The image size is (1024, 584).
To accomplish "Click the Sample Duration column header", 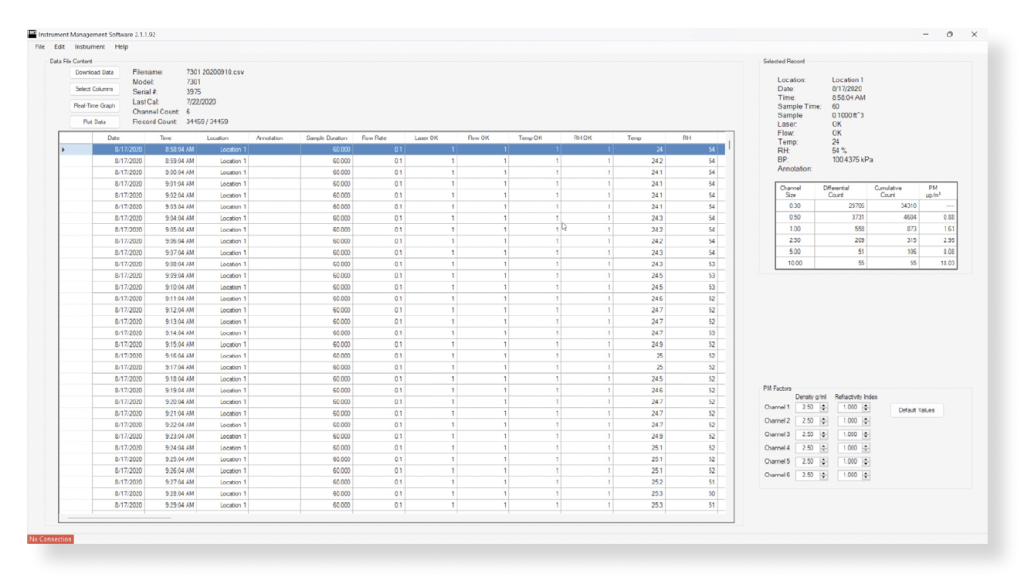I will click(x=327, y=138).
